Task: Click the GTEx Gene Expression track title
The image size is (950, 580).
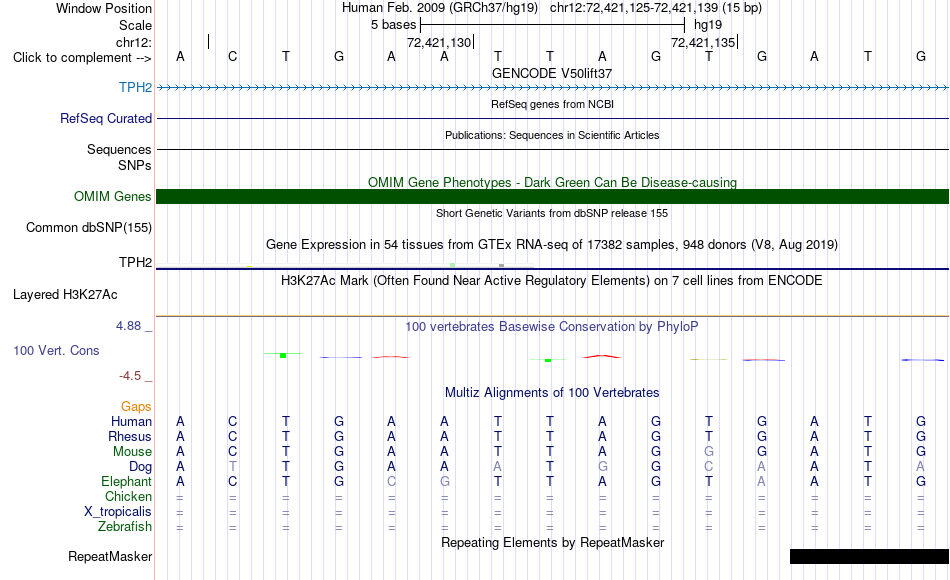Action: 552,245
